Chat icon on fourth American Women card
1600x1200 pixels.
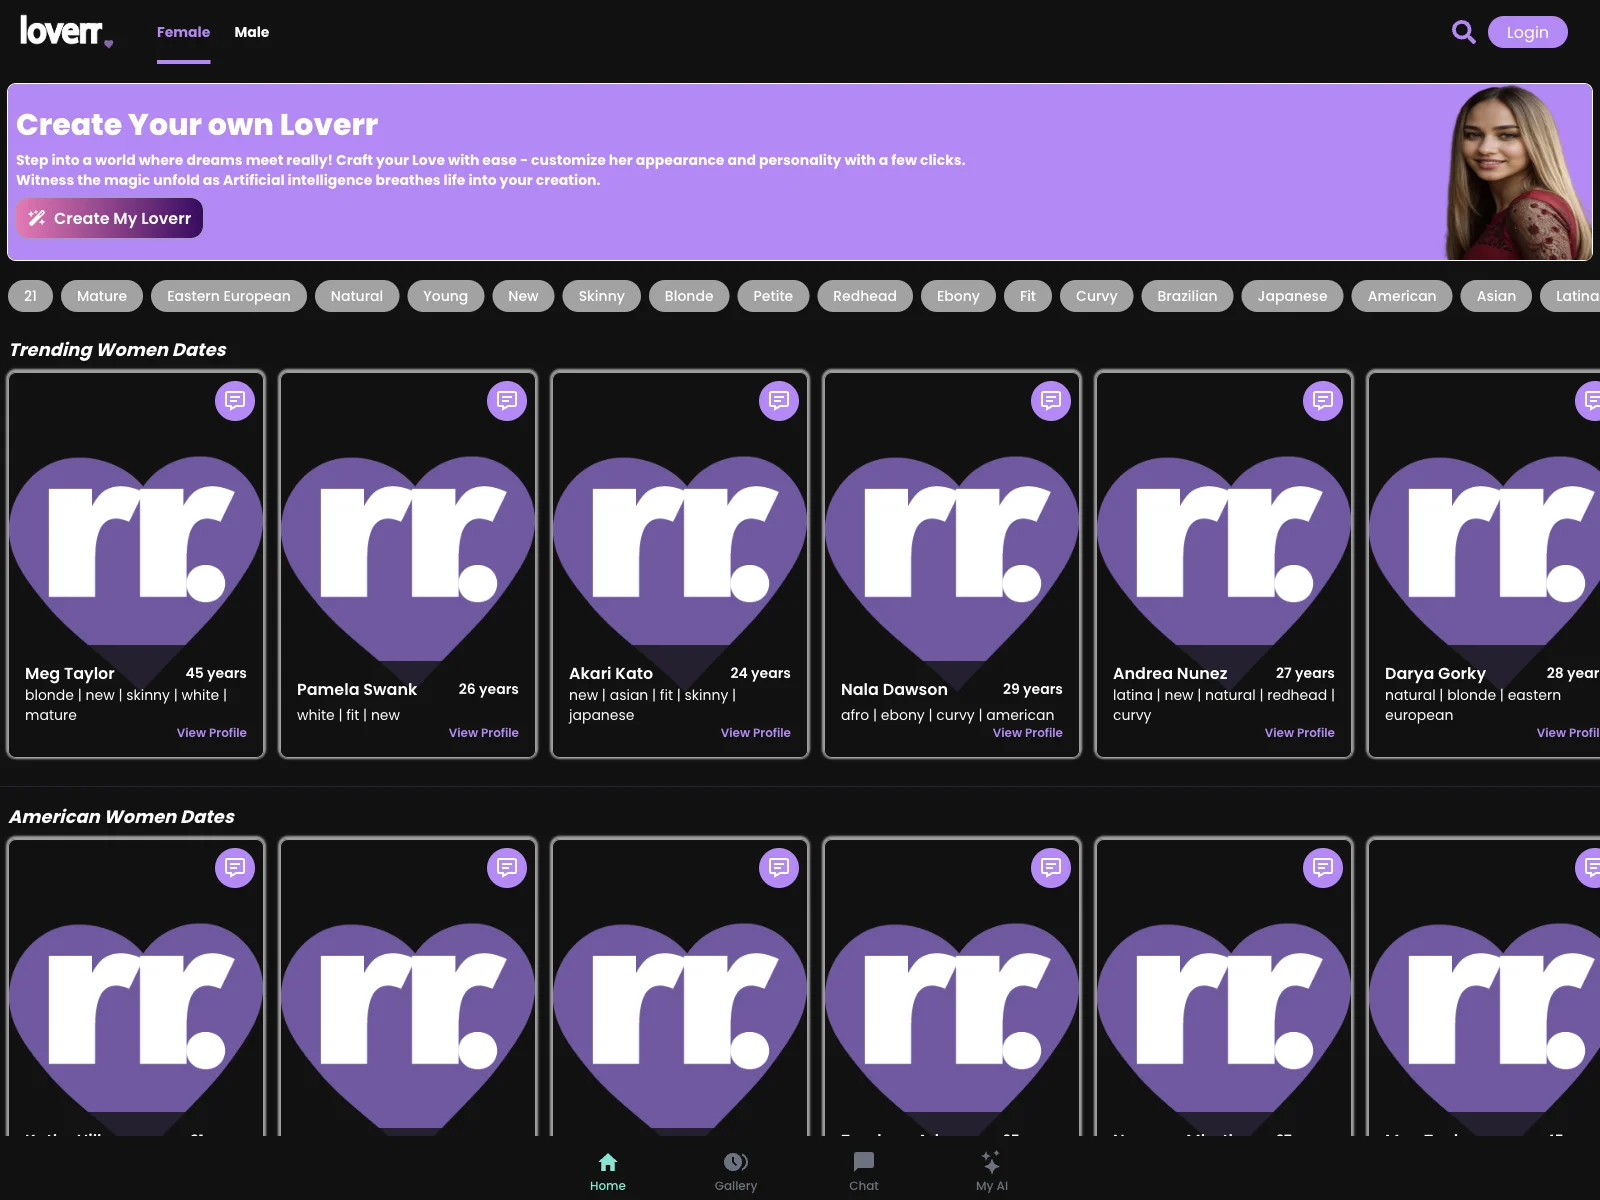[x=1051, y=868]
